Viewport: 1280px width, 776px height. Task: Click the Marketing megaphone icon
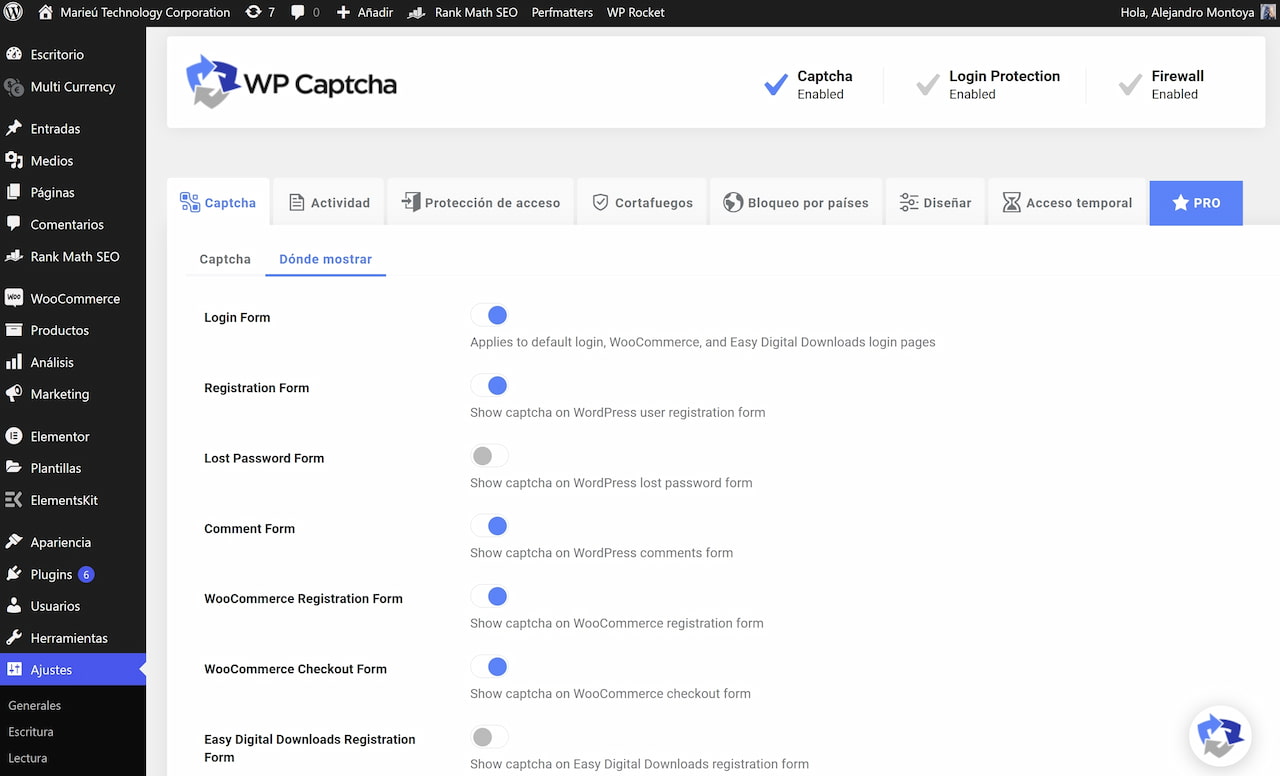pos(14,394)
